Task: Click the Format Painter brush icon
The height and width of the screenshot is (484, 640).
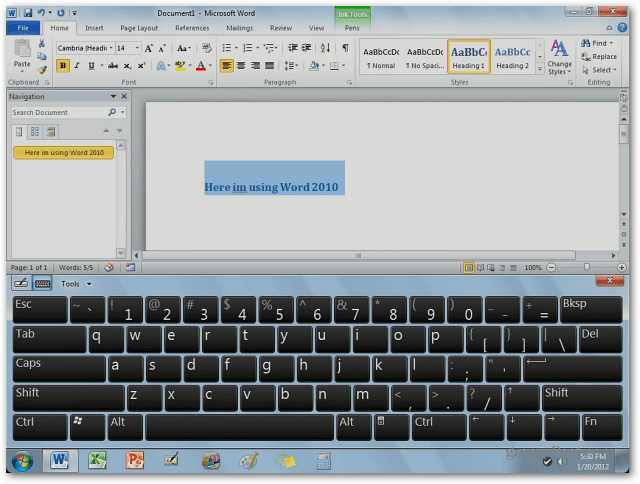Action: point(42,70)
